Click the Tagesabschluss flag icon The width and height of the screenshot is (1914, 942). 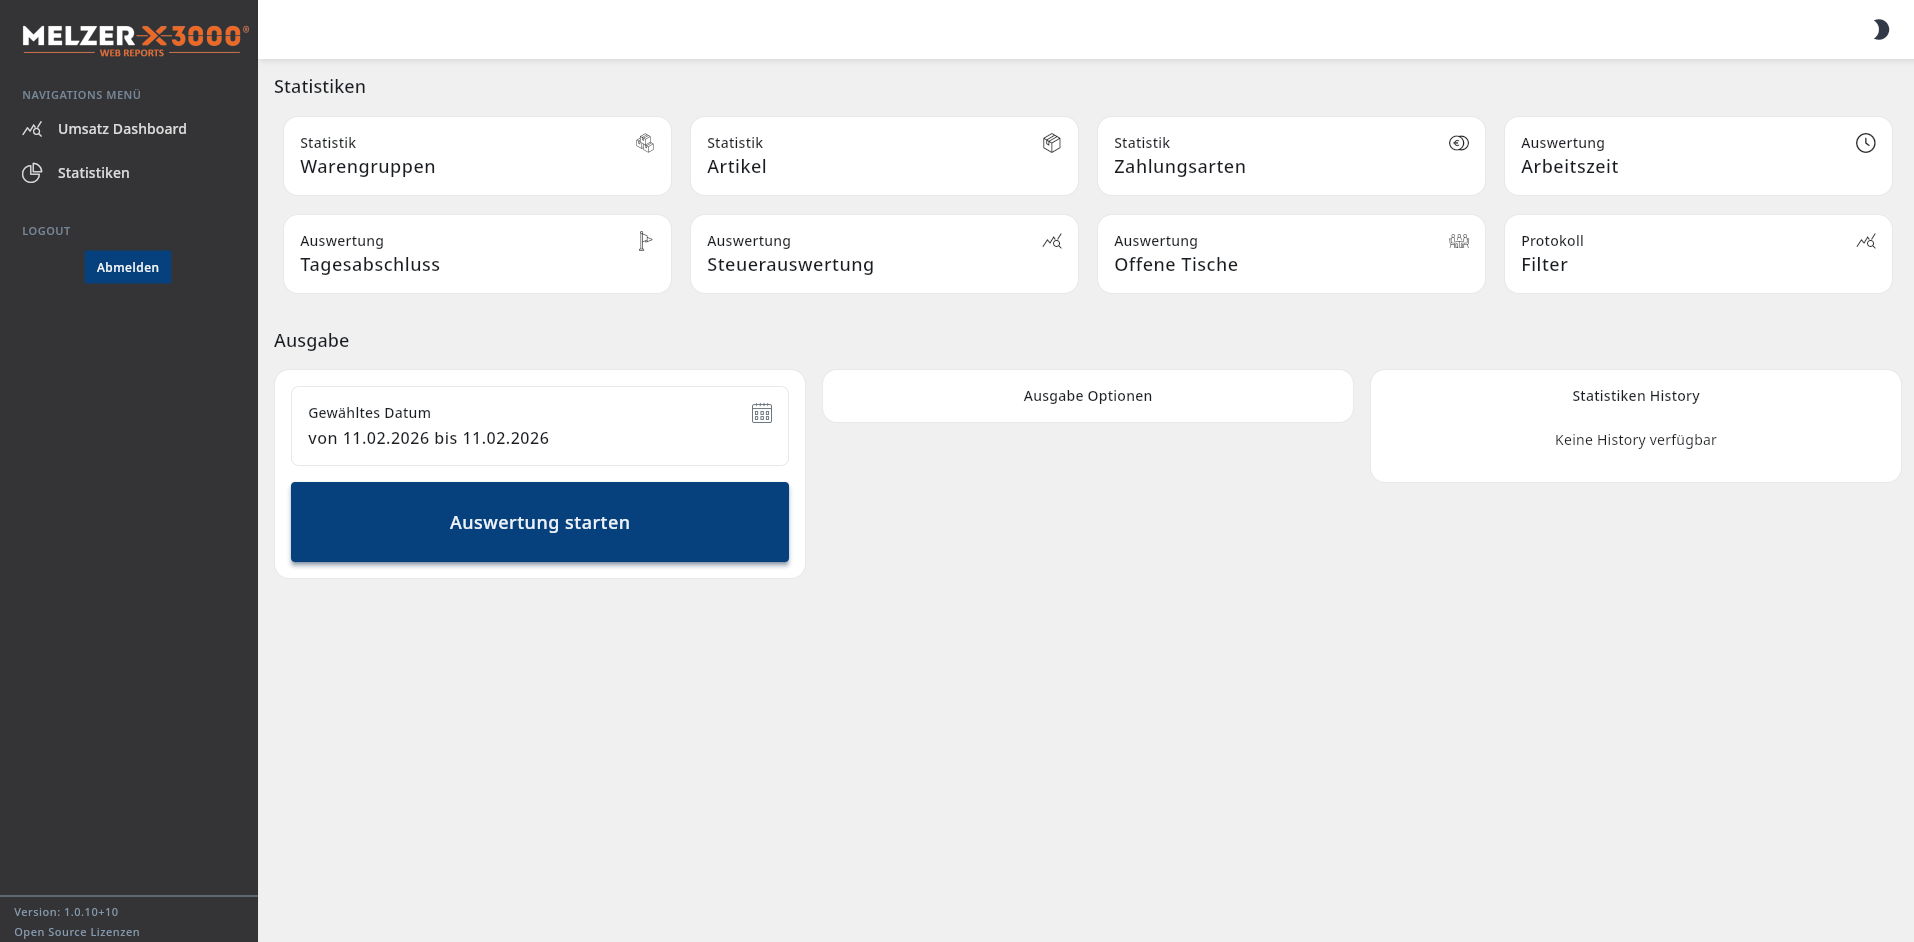tap(645, 241)
